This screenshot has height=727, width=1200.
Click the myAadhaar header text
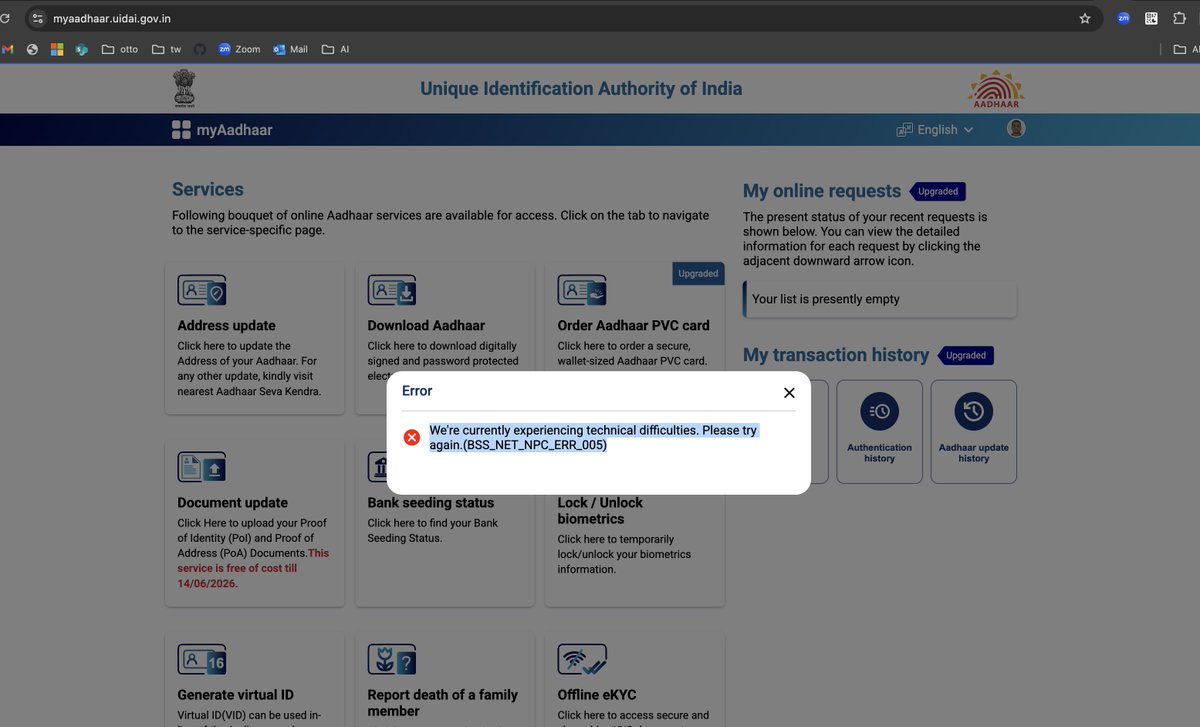click(234, 129)
